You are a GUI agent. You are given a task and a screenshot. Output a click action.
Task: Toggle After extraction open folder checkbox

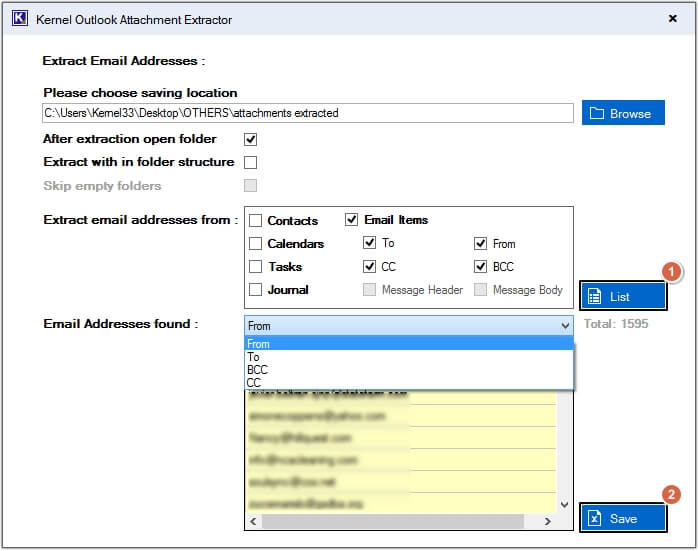(251, 140)
